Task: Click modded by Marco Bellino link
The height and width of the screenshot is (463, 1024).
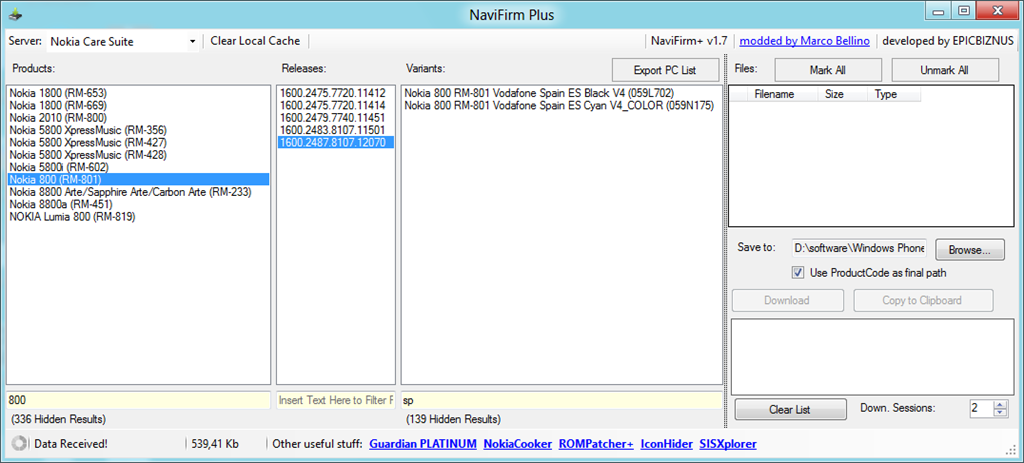Action: pos(804,41)
